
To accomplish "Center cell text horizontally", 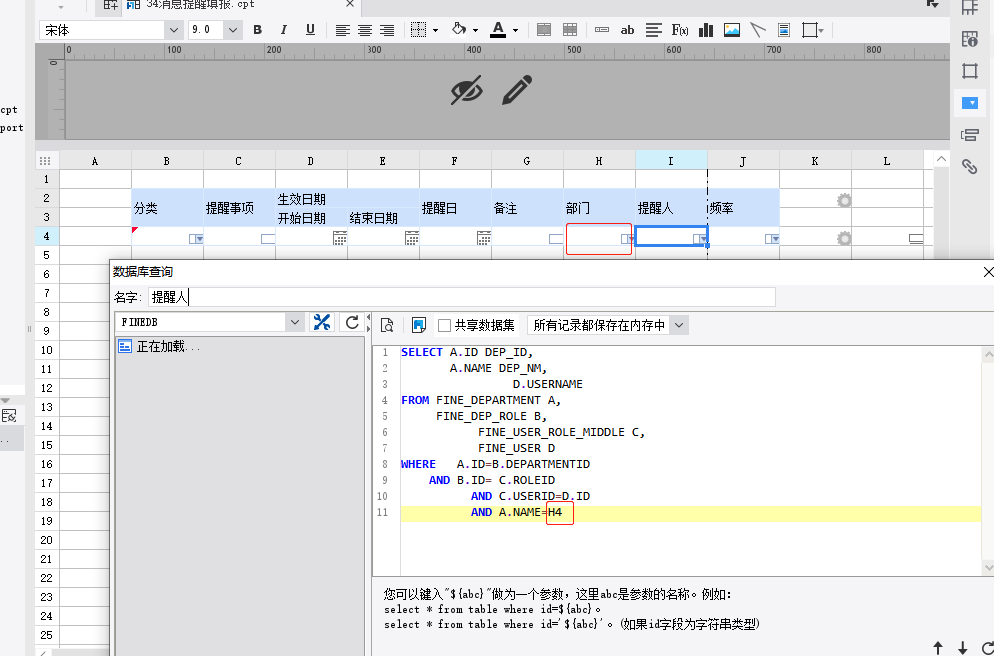I will tap(365, 30).
